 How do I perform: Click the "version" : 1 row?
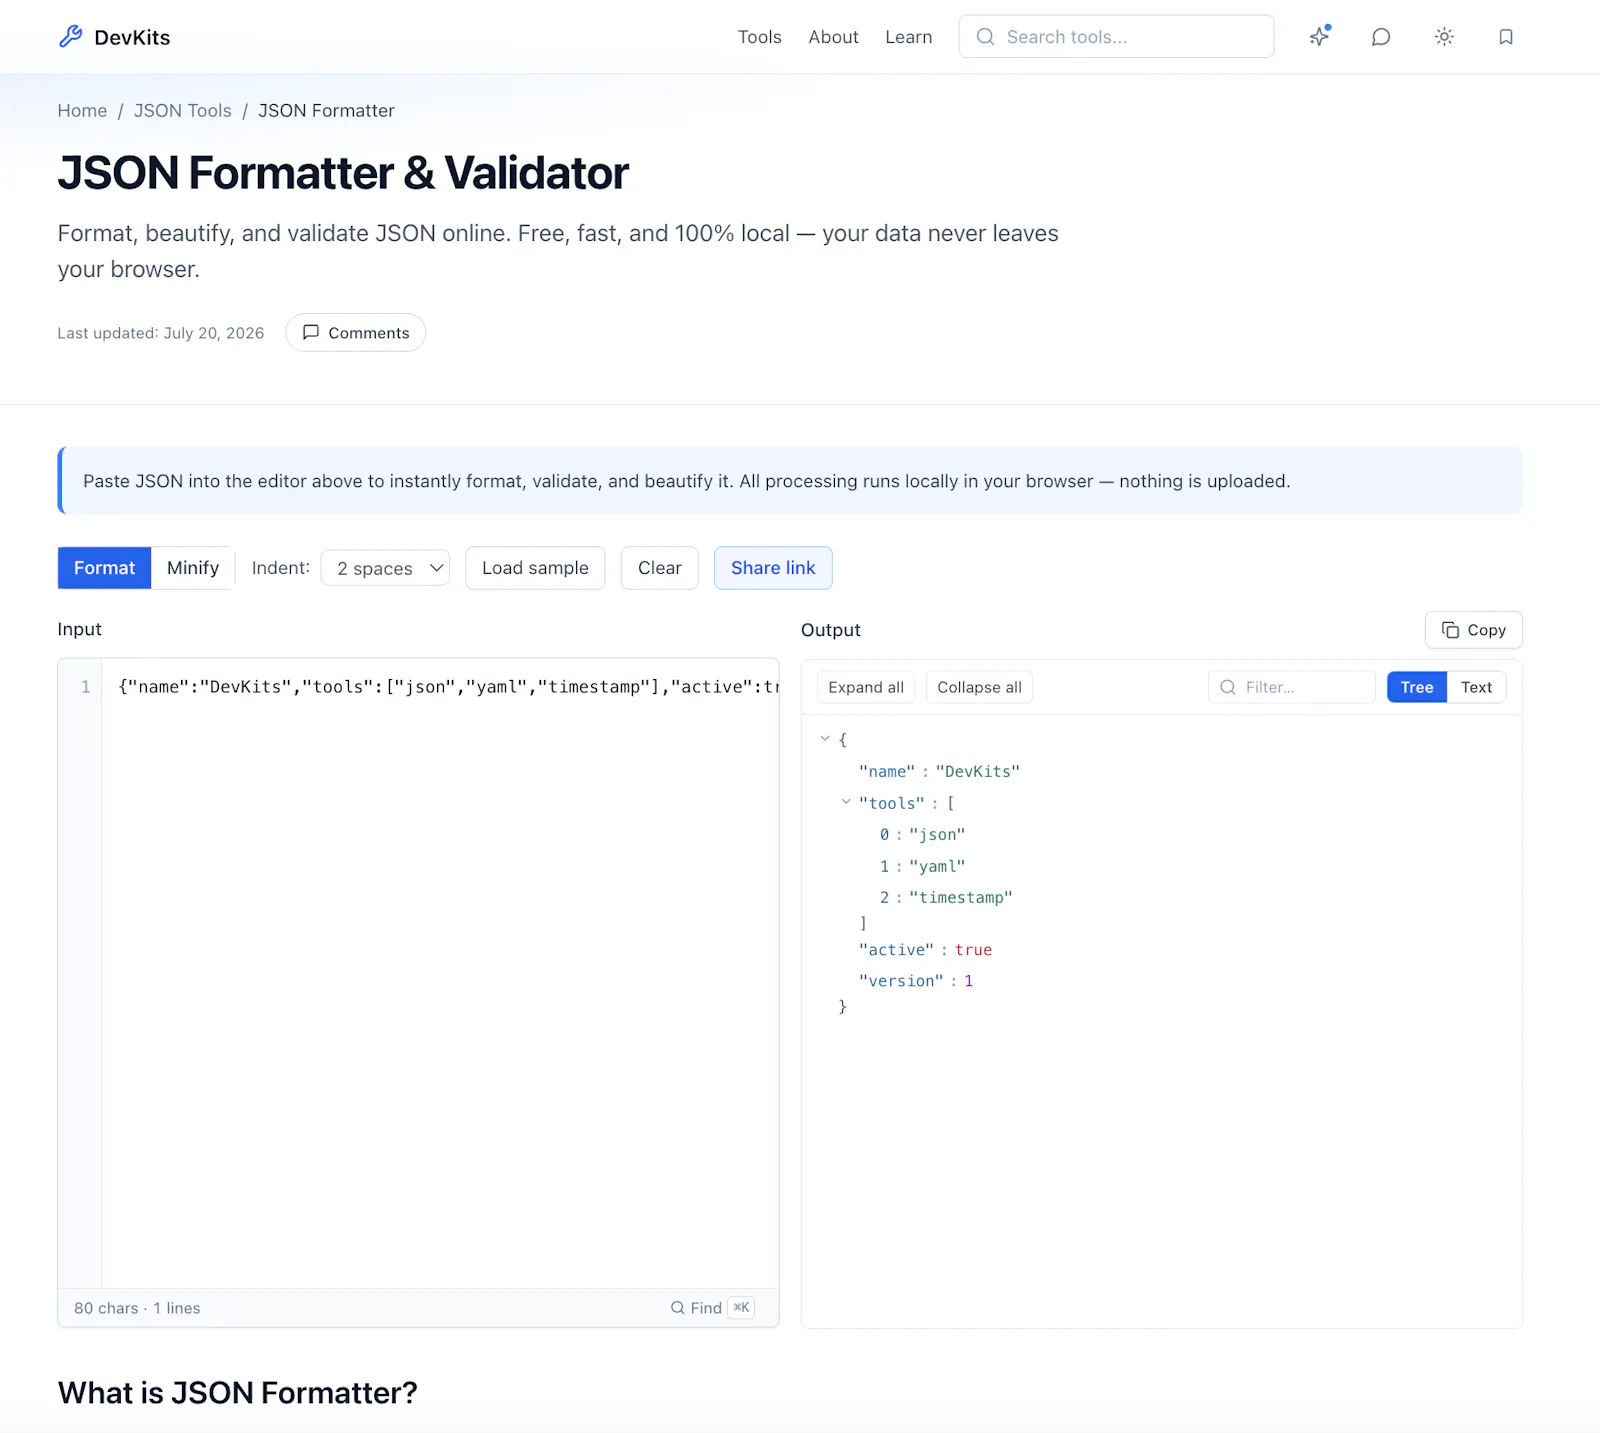coord(916,981)
